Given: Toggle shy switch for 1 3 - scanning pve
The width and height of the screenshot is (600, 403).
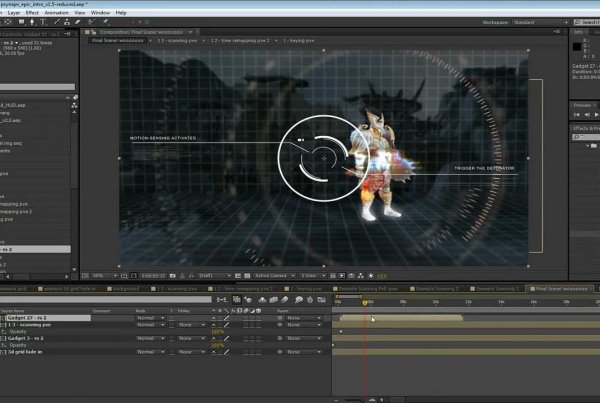Looking at the screenshot, I should tap(214, 325).
